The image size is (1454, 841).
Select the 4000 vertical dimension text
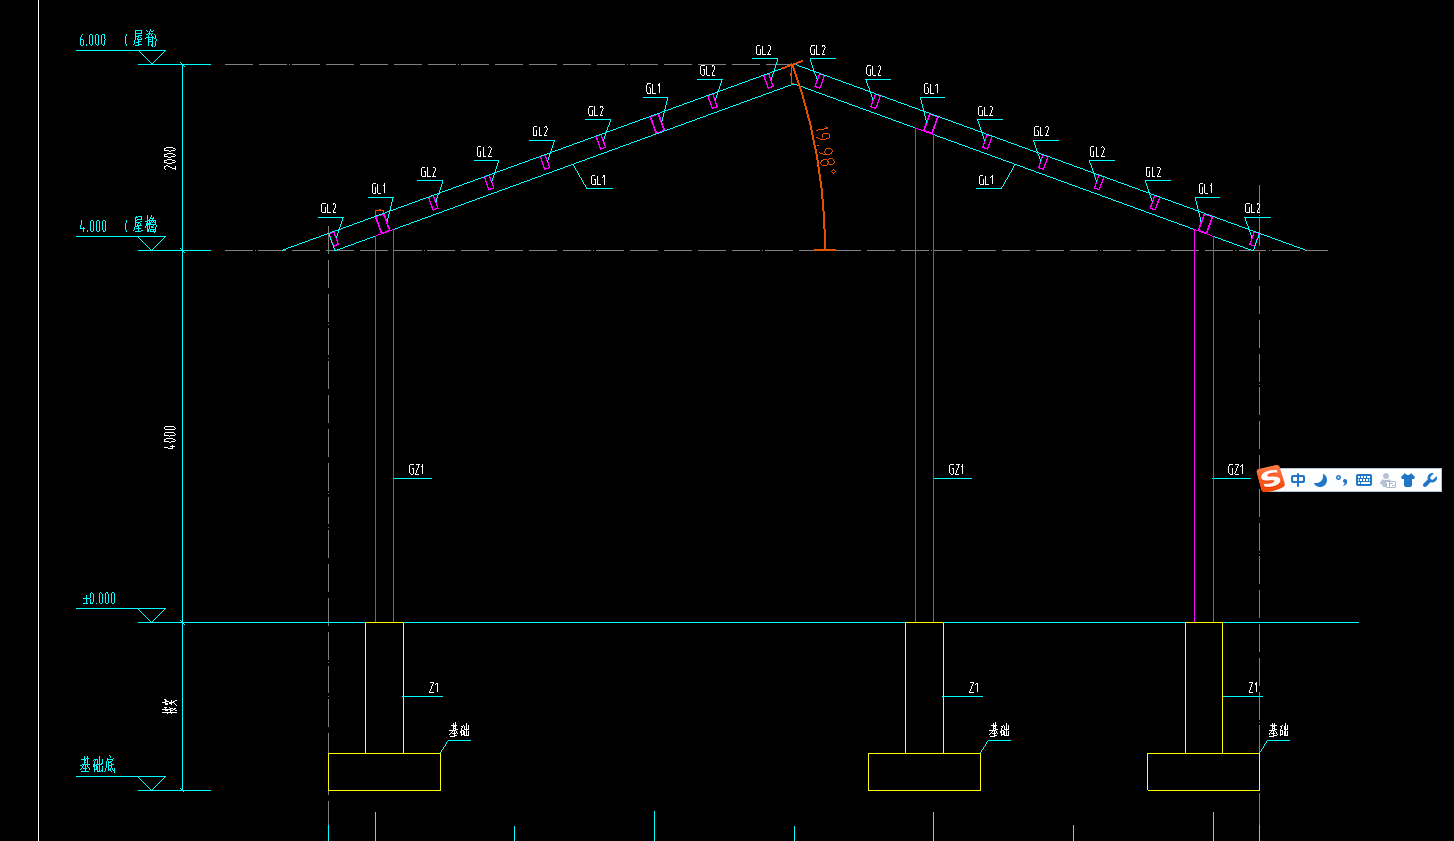pyautogui.click(x=170, y=437)
